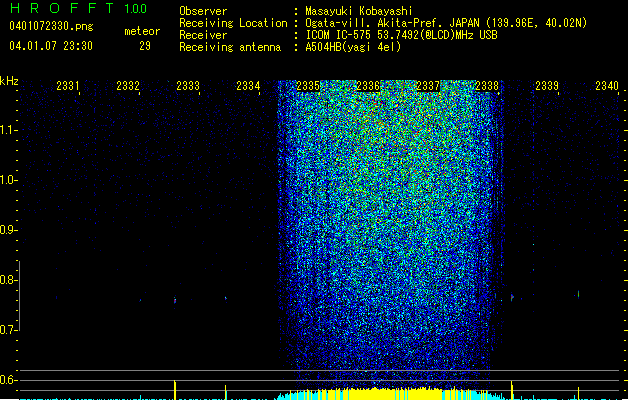Click the timestamp 04.01.07 23:30

(51, 46)
